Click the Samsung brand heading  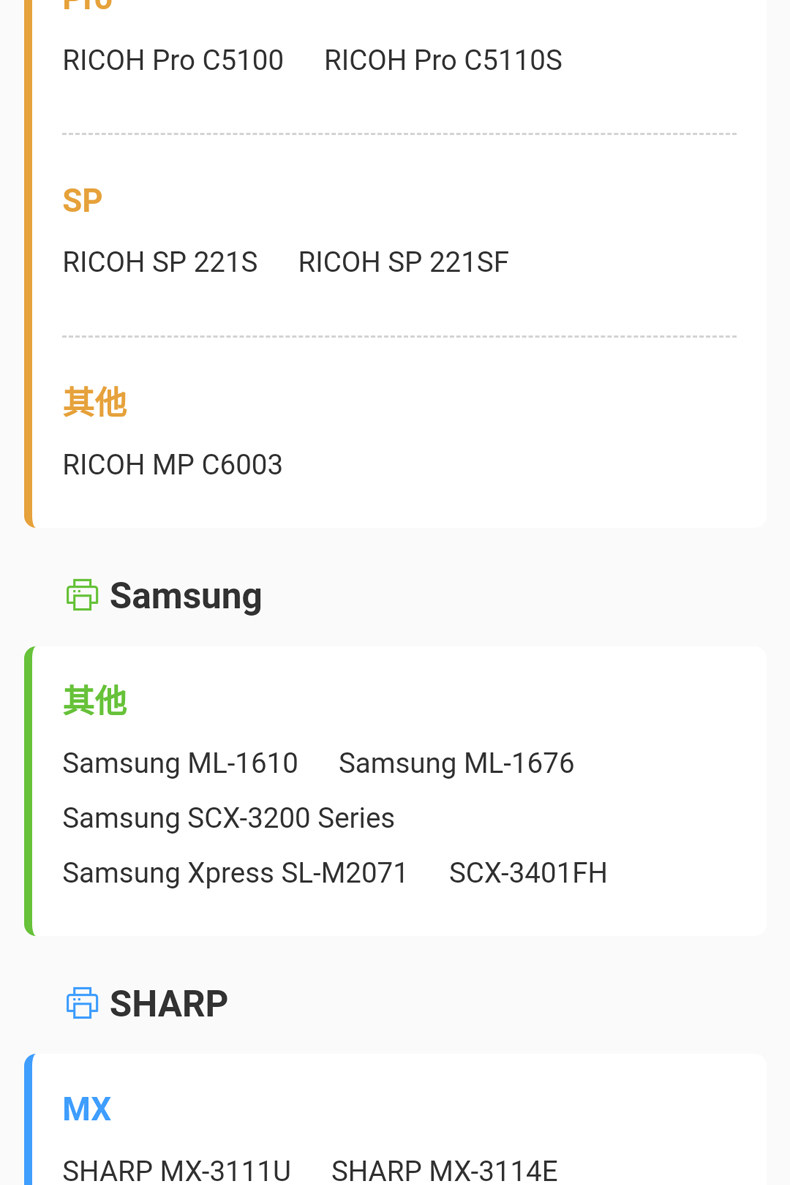186,596
